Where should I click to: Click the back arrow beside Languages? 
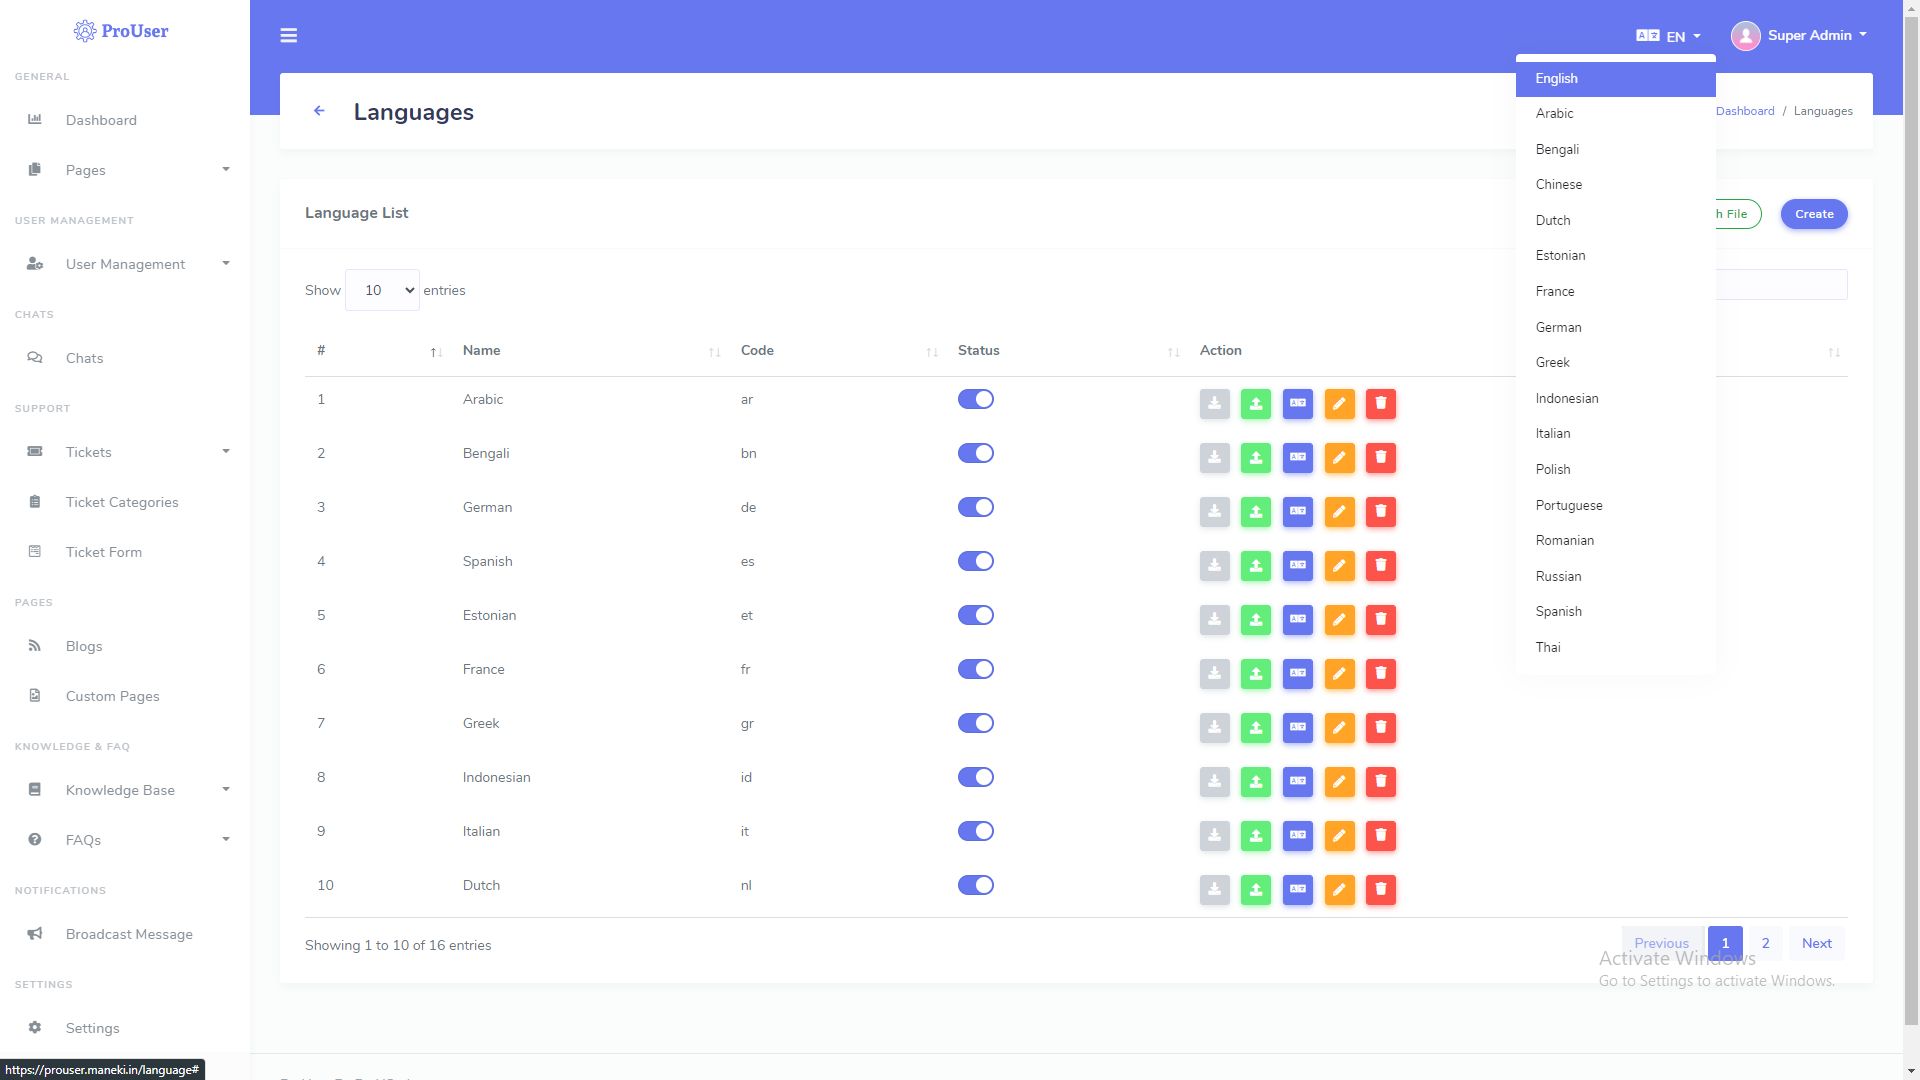319,111
